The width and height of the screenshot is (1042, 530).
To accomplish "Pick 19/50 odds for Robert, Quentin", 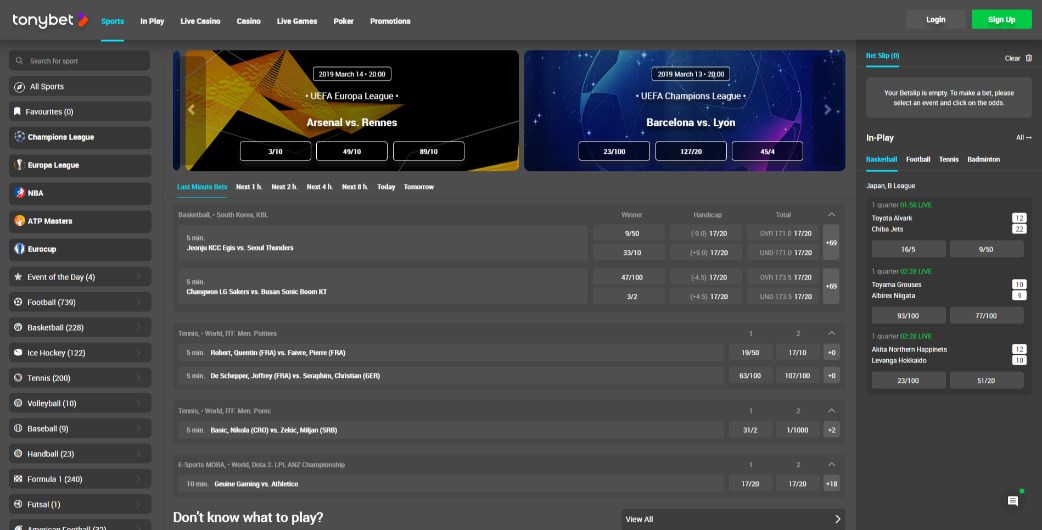I will [750, 353].
